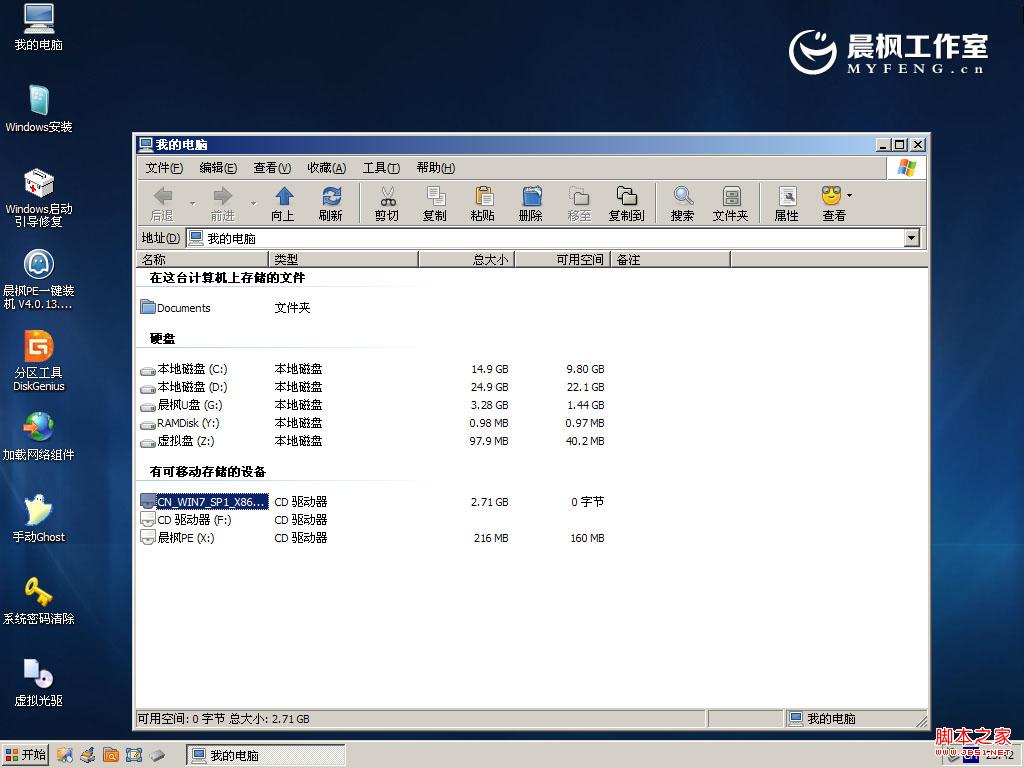
Task: Click the Start (开始) button
Action: click(26, 755)
